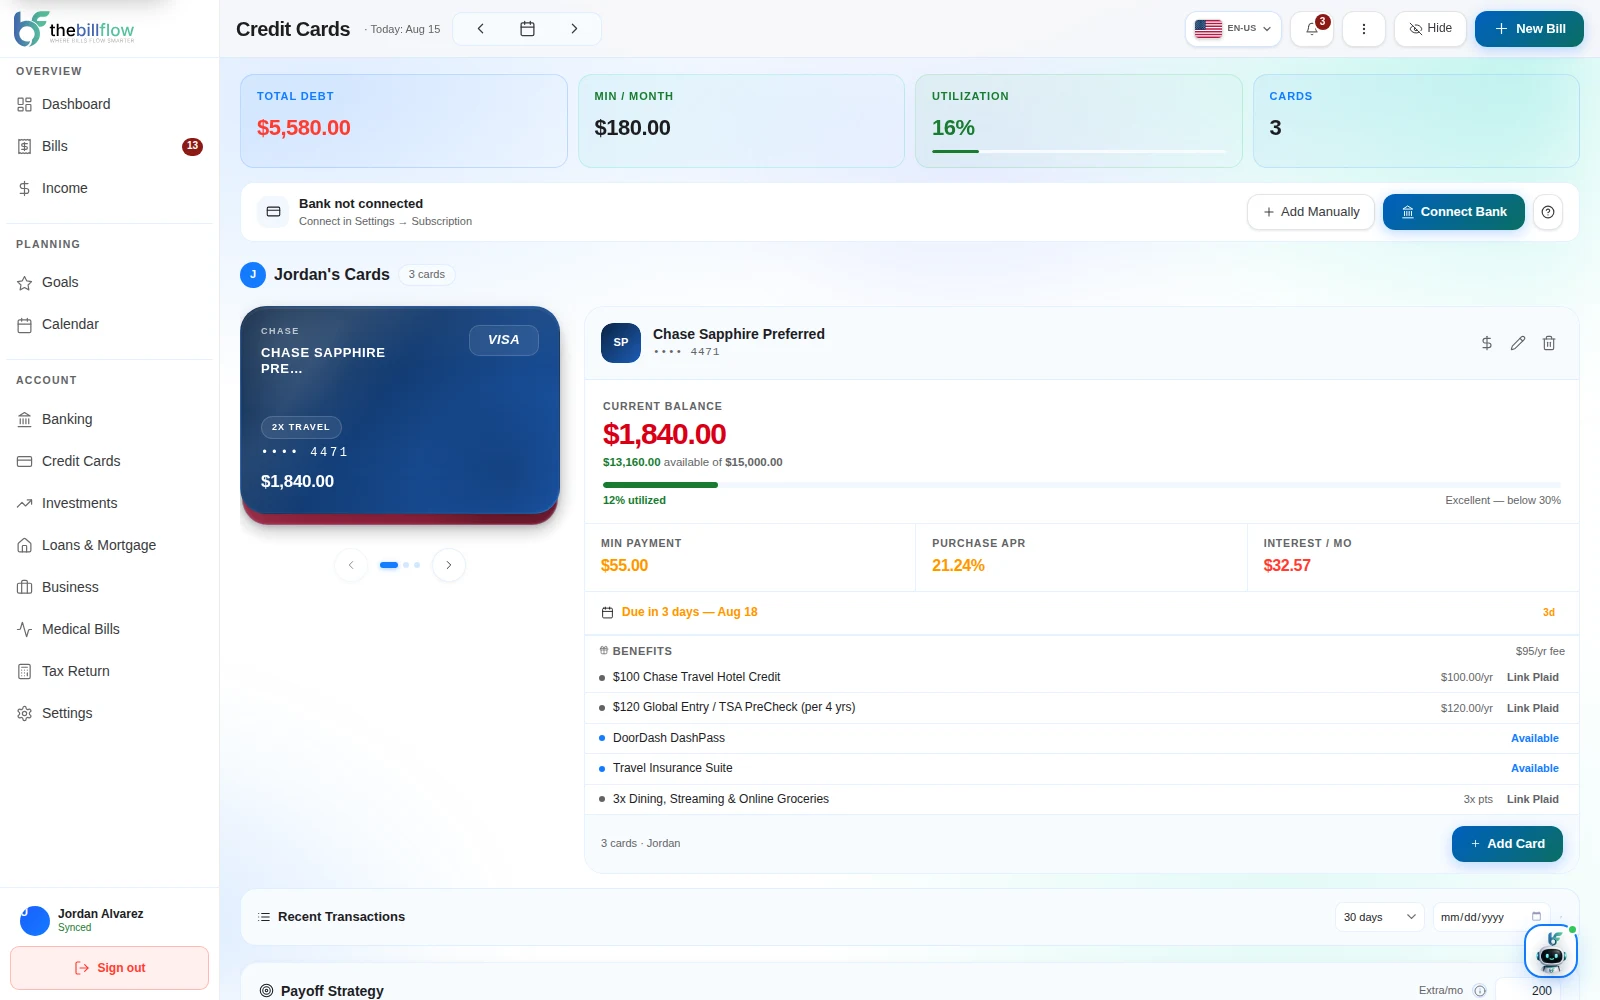Image resolution: width=1600 pixels, height=1000 pixels.
Task: Click Total Debt summary card
Action: (x=404, y=121)
